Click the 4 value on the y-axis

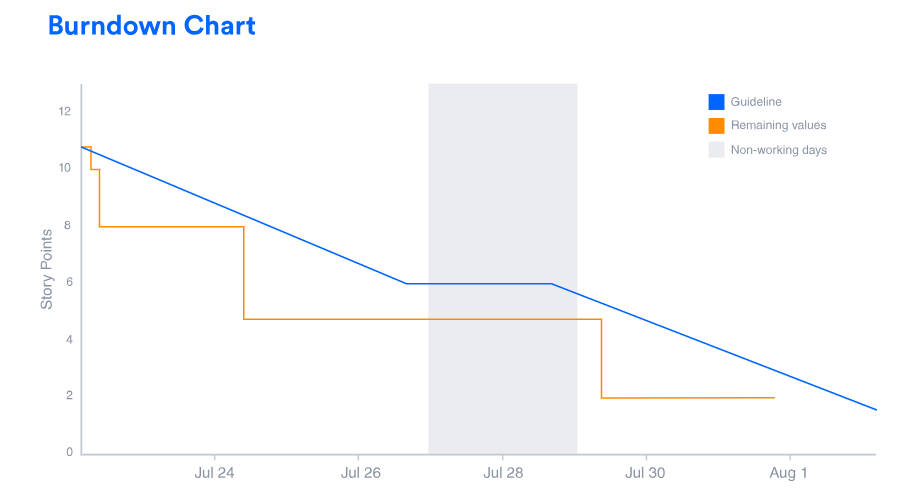(x=68, y=339)
